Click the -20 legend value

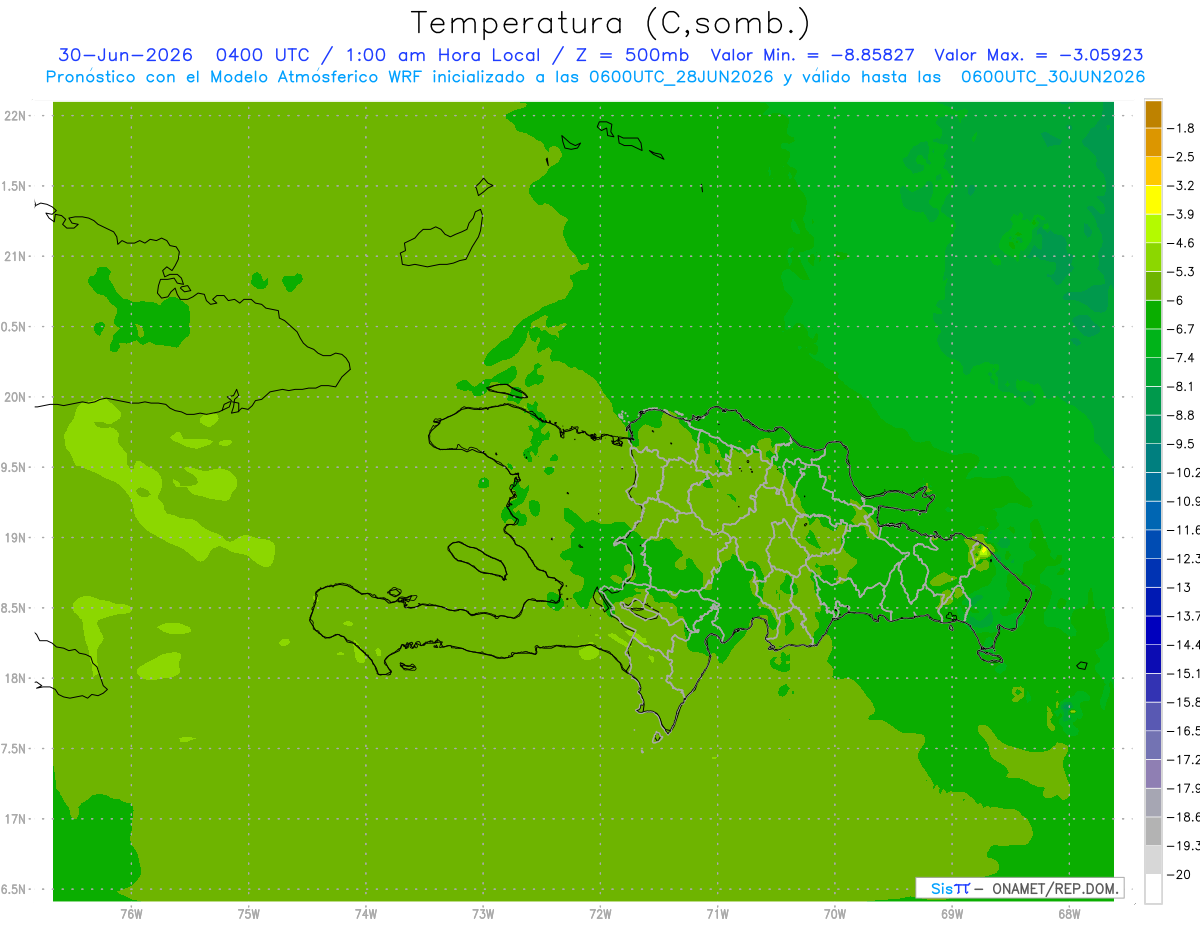[1180, 874]
